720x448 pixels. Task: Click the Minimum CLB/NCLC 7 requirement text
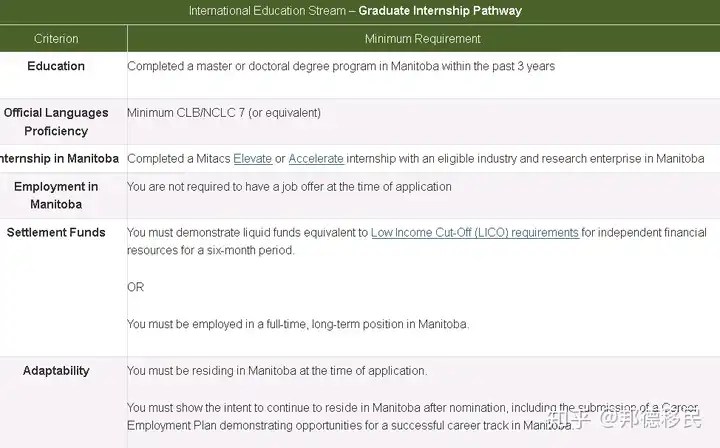click(224, 113)
